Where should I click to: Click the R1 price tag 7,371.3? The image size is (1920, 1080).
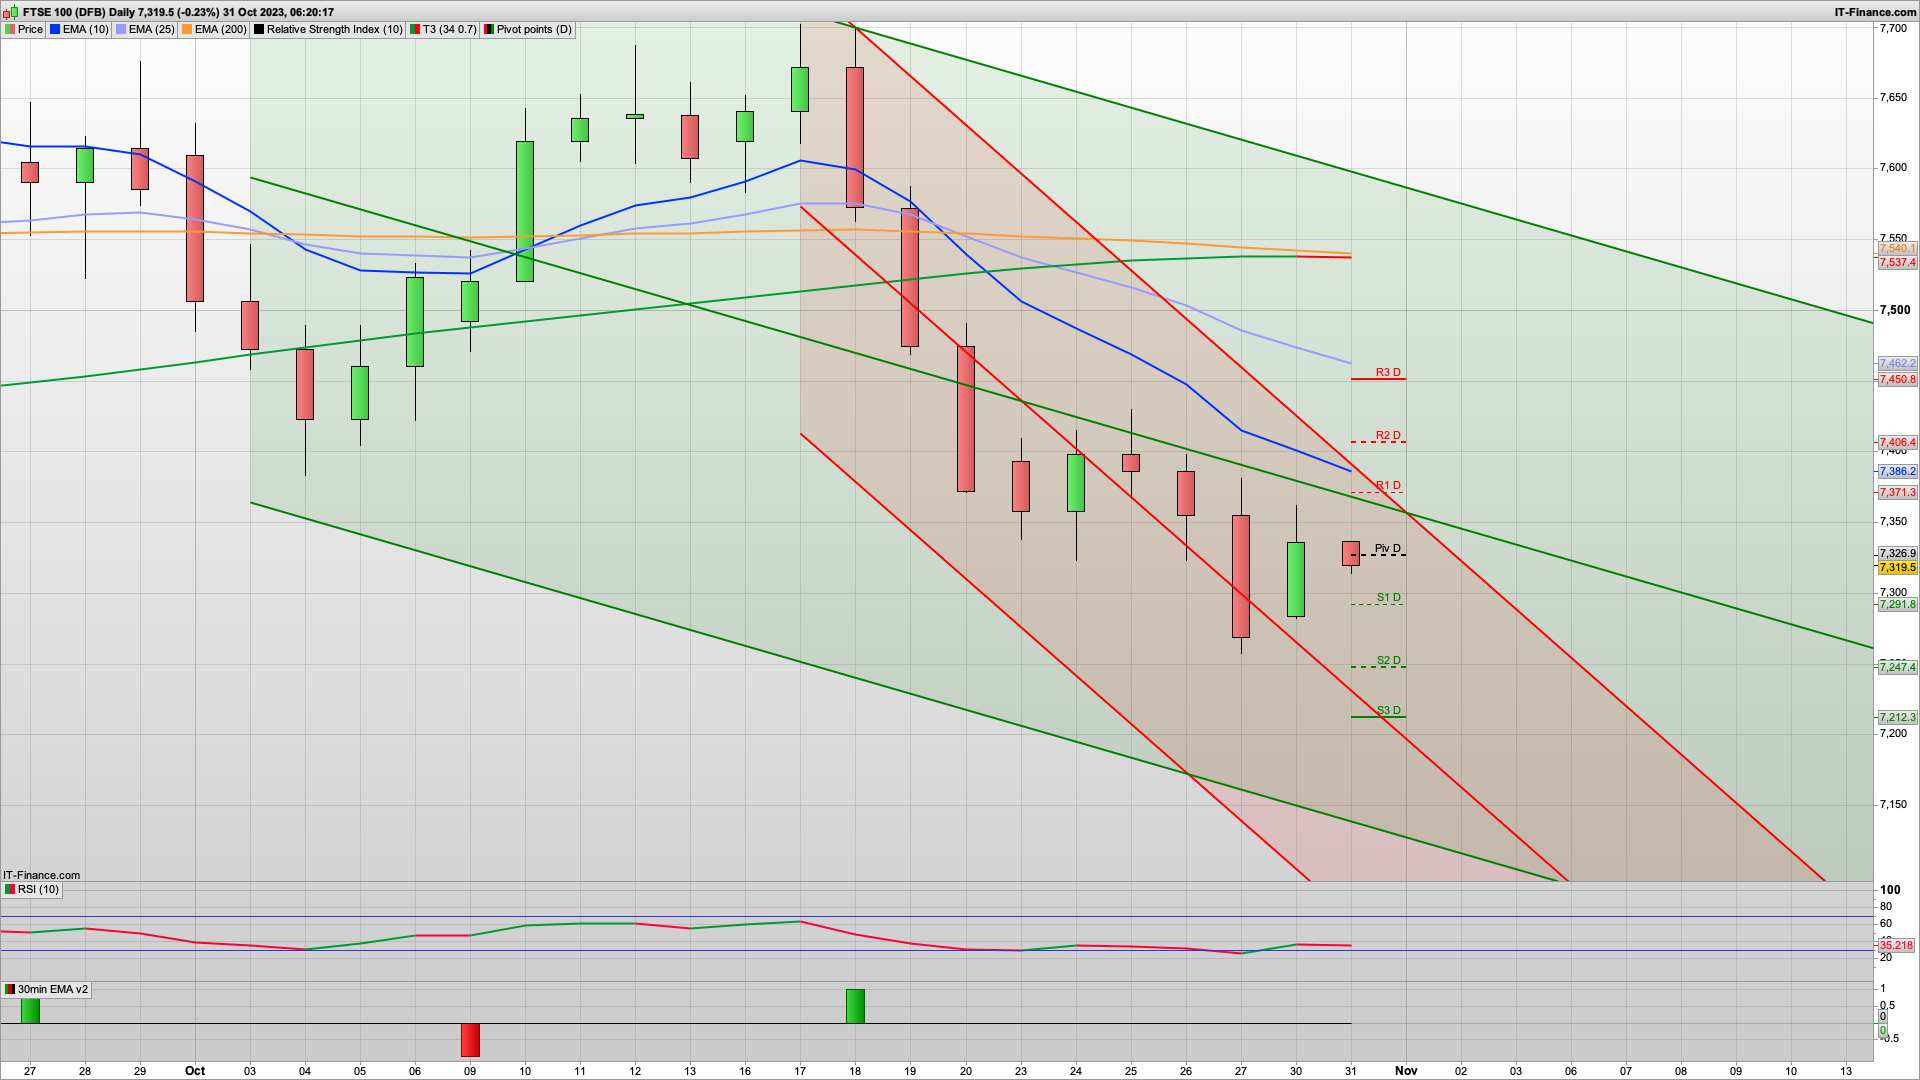pos(1897,492)
